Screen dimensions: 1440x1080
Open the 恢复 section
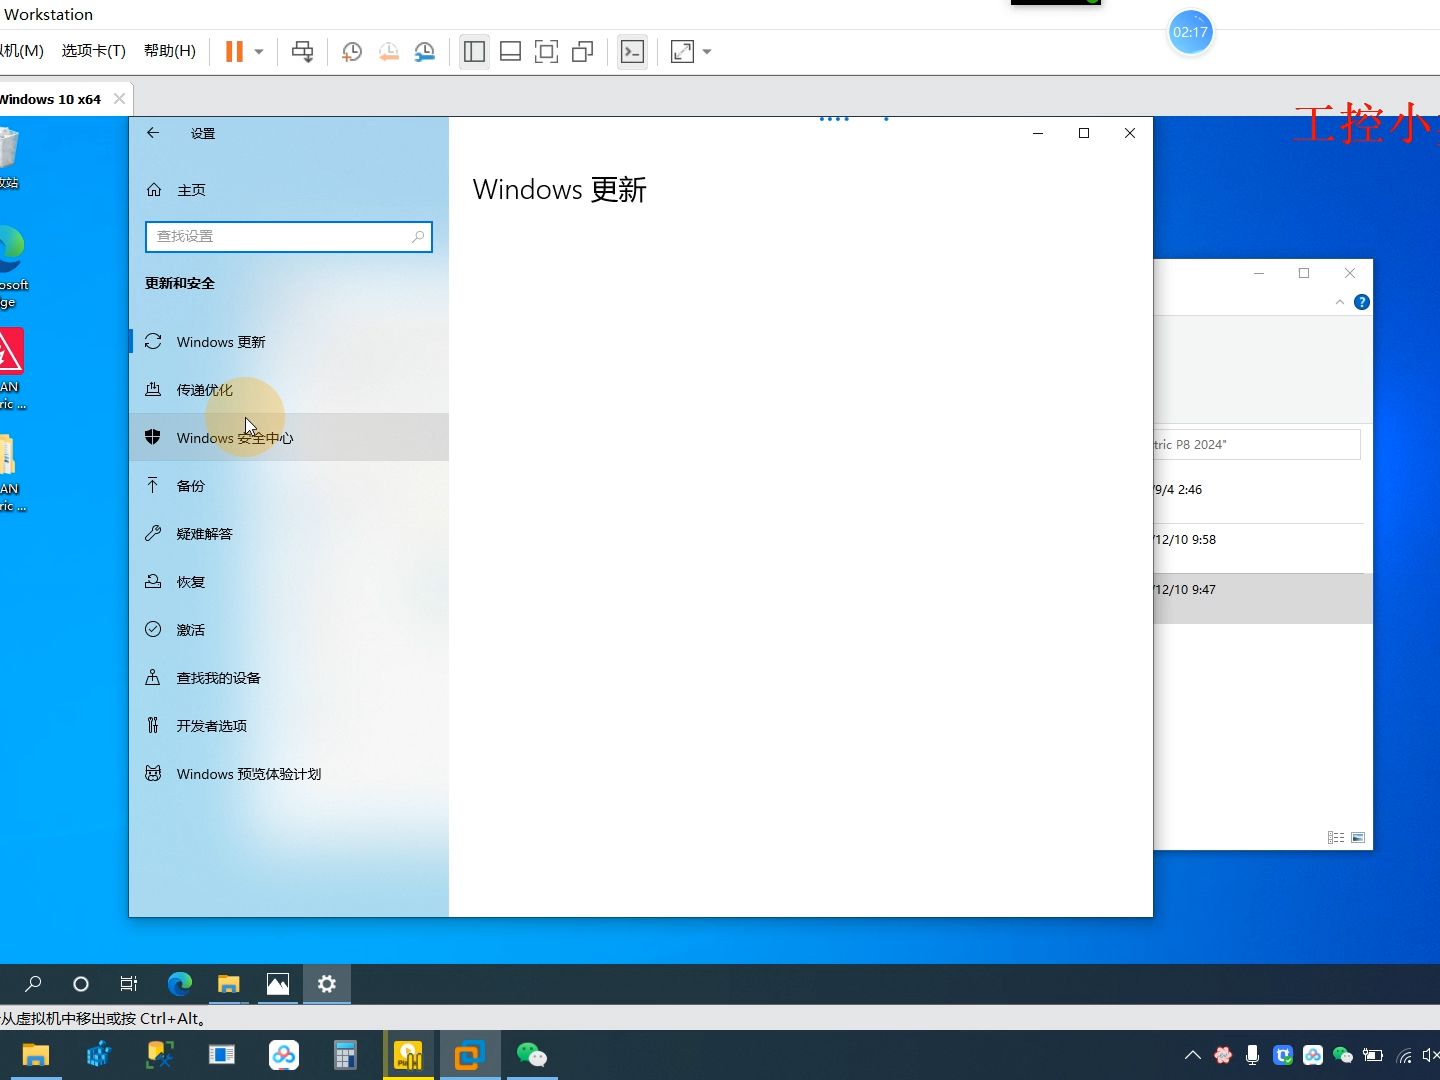coord(288,582)
